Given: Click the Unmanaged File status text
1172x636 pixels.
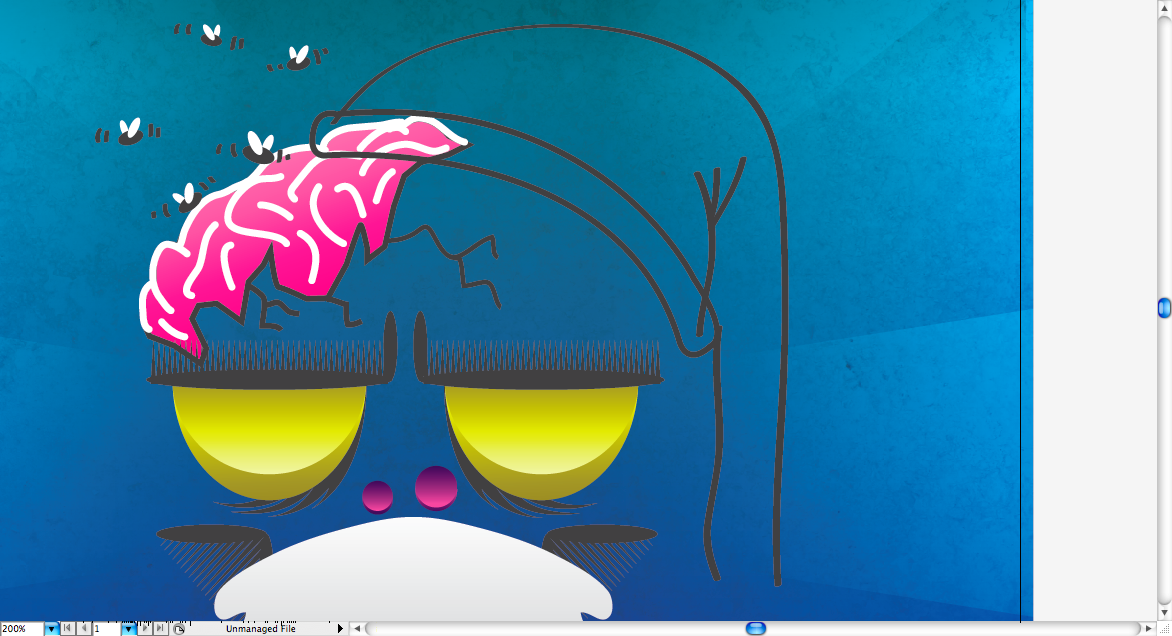Looking at the screenshot, I should [260, 629].
